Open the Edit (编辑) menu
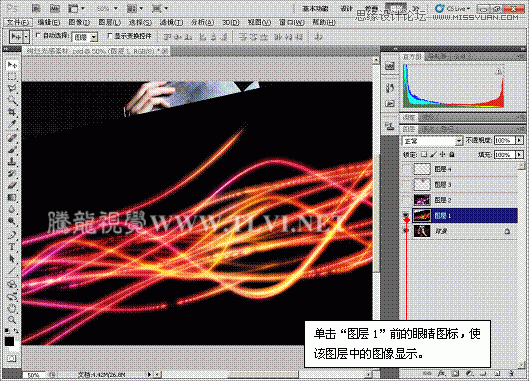Viewport: 529px width, 381px height. click(x=49, y=22)
